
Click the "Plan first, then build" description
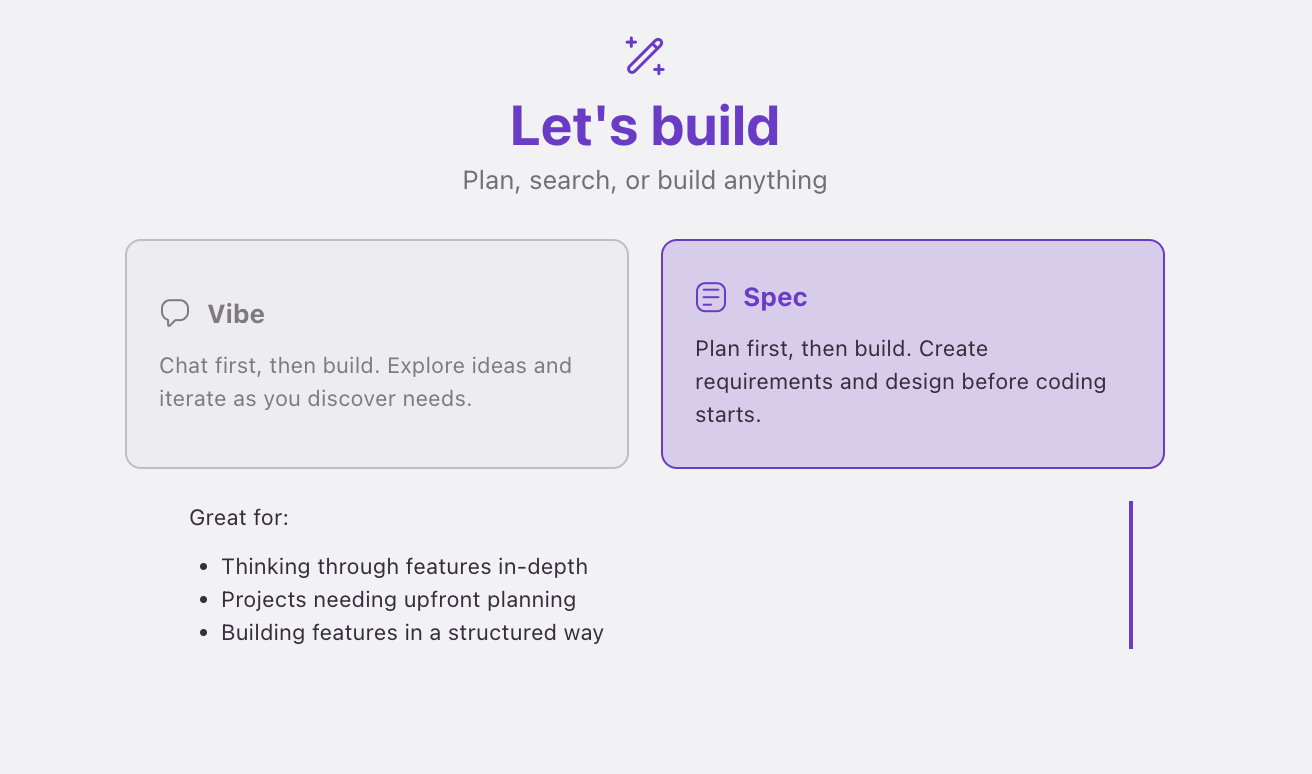(x=901, y=382)
